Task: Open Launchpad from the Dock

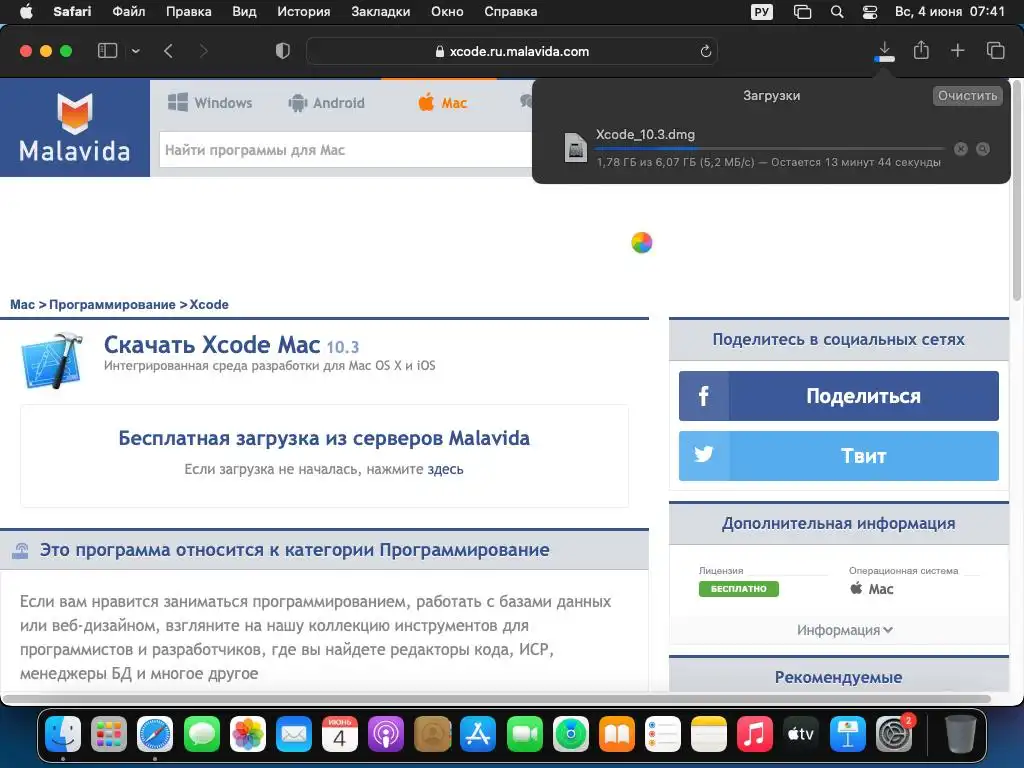Action: point(108,733)
